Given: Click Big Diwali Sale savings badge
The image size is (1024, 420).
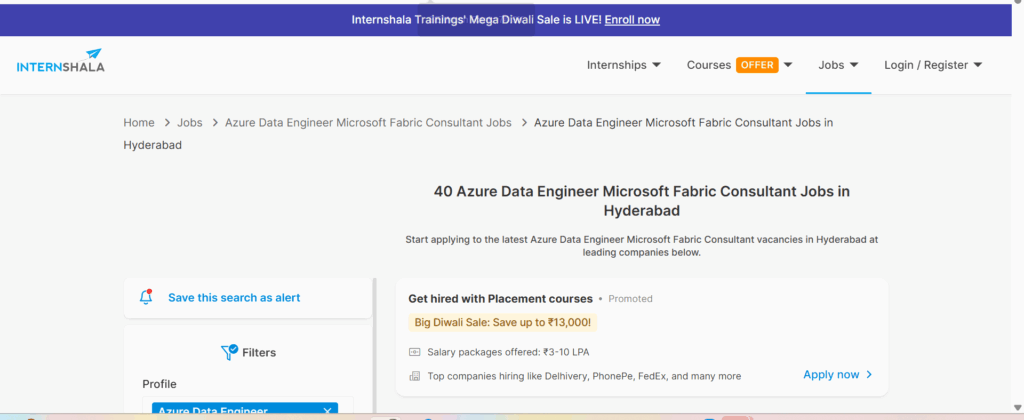Looking at the screenshot, I should tap(502, 322).
